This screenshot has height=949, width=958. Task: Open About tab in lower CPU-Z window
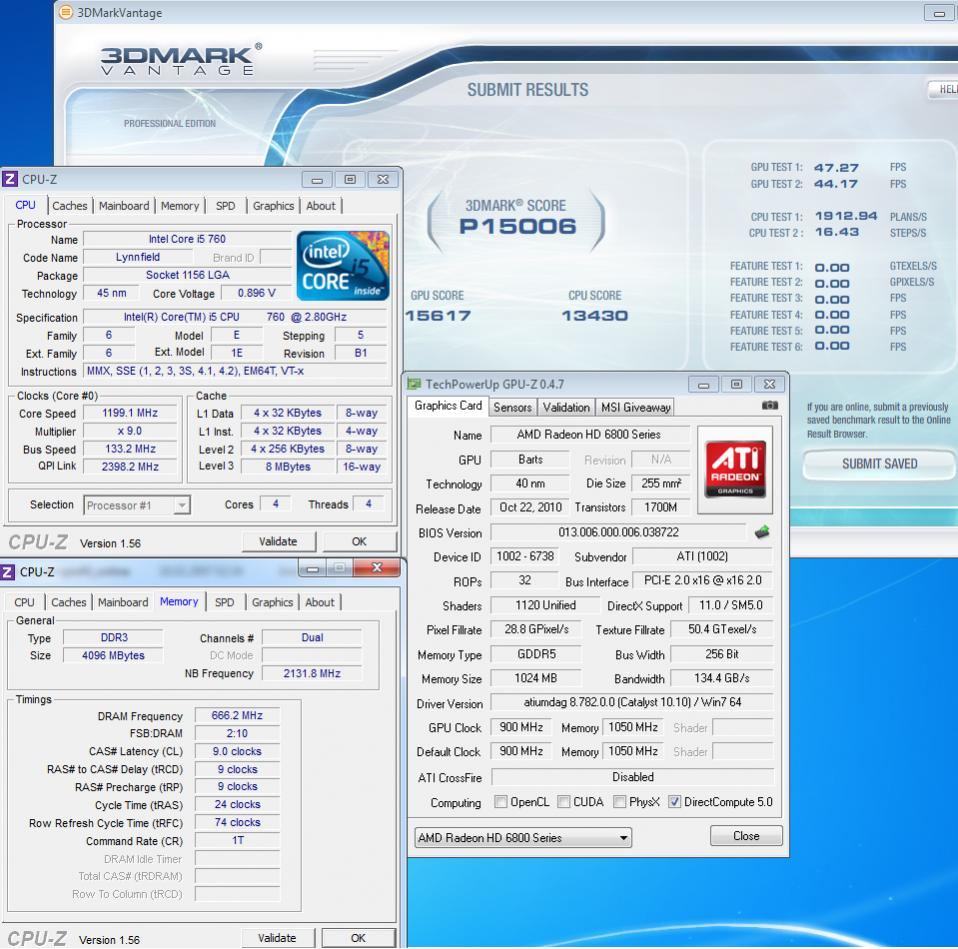click(320, 603)
